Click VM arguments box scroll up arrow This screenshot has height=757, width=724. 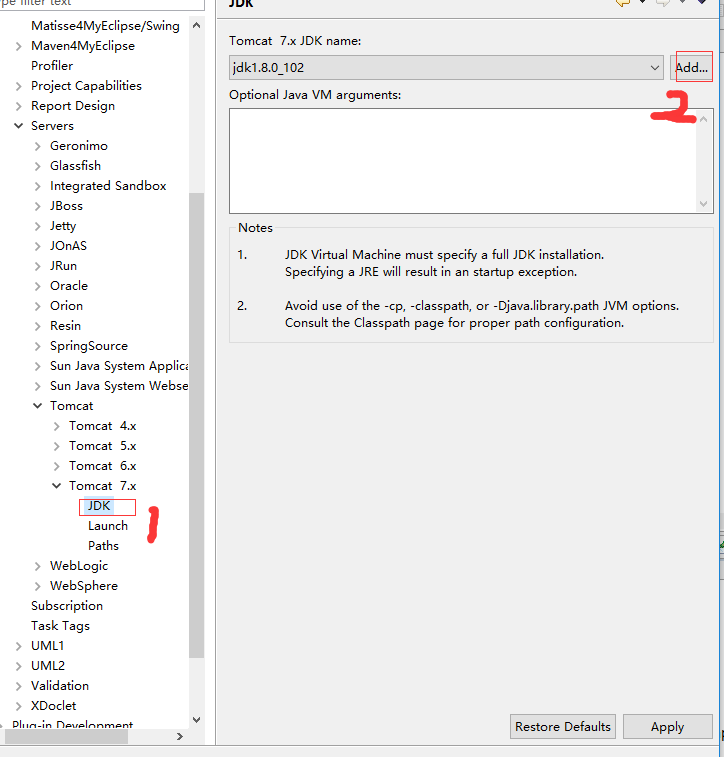tap(704, 118)
